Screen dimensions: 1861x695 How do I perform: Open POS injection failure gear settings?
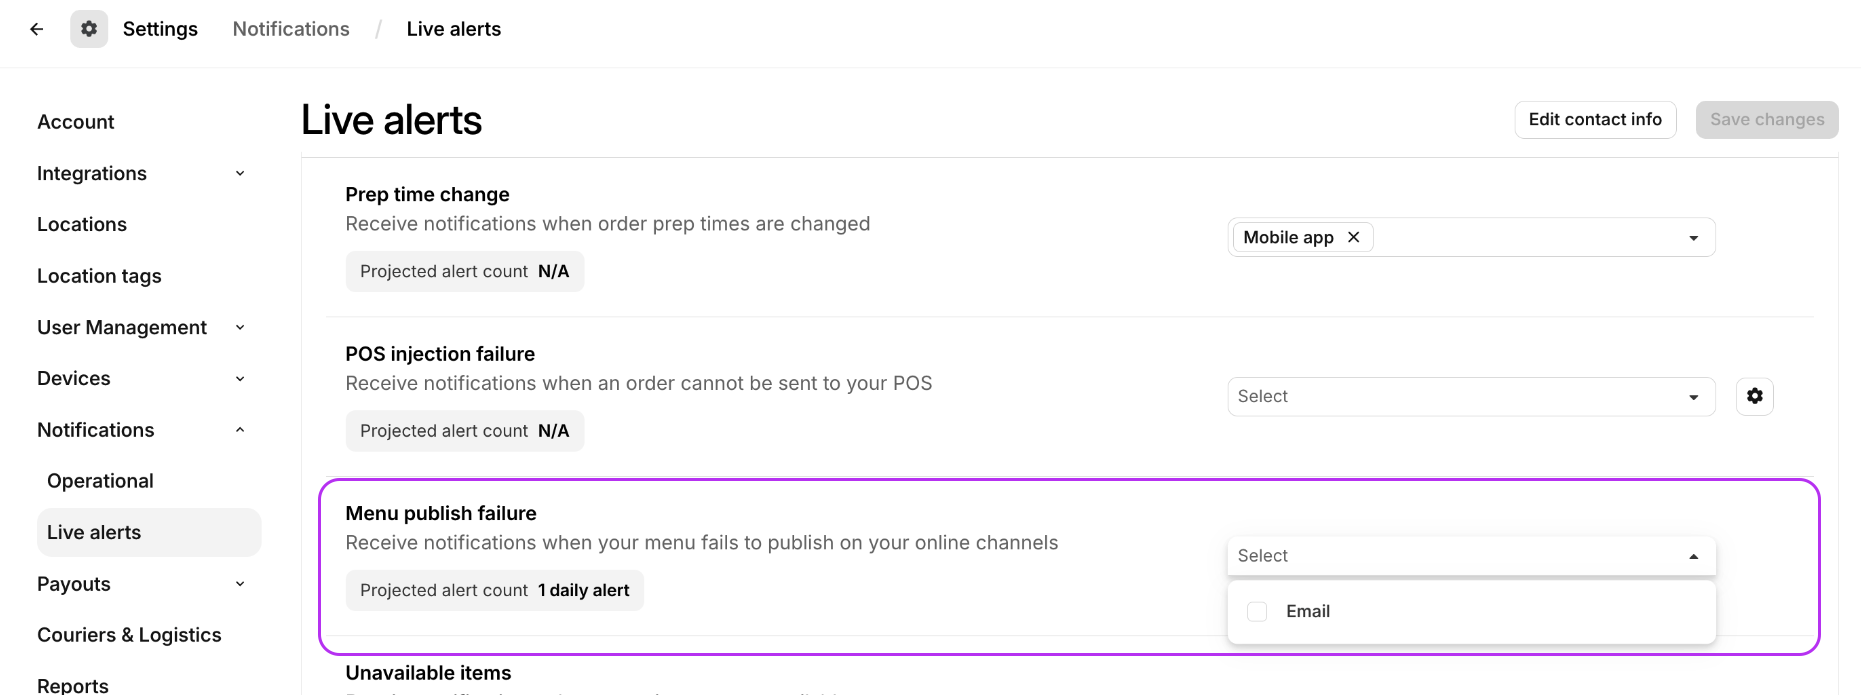click(x=1755, y=396)
